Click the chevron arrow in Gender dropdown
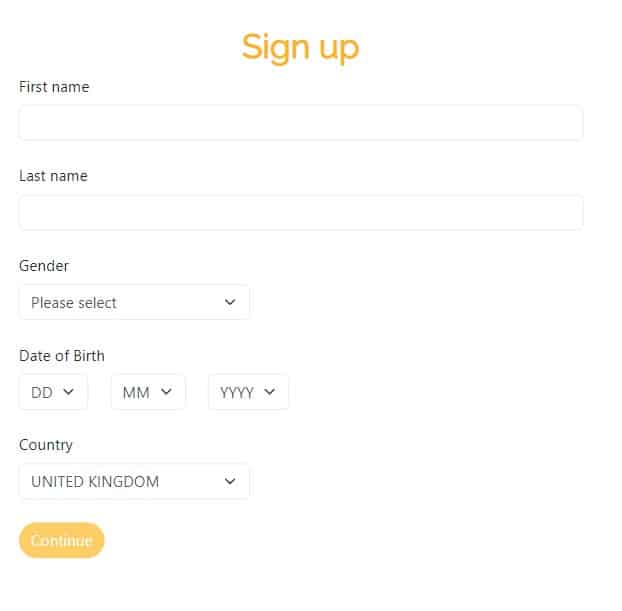The width and height of the screenshot is (622, 611). click(230, 302)
